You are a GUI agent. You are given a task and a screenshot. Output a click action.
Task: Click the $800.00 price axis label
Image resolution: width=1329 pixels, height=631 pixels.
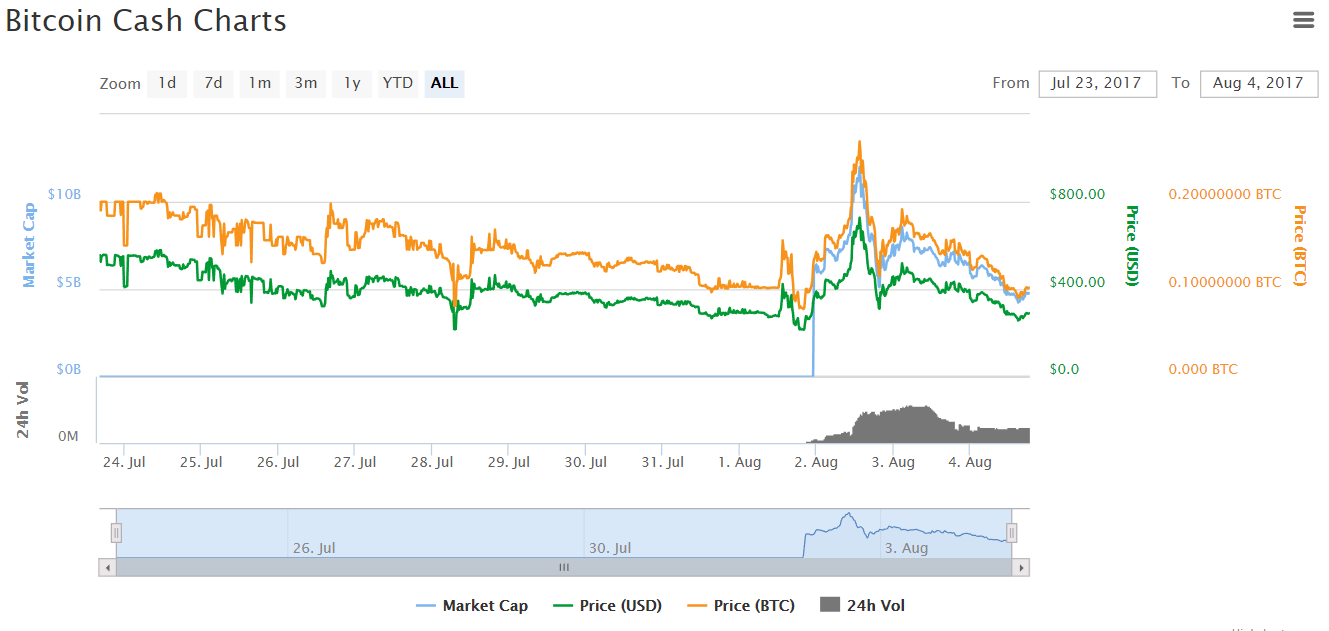tap(1077, 194)
